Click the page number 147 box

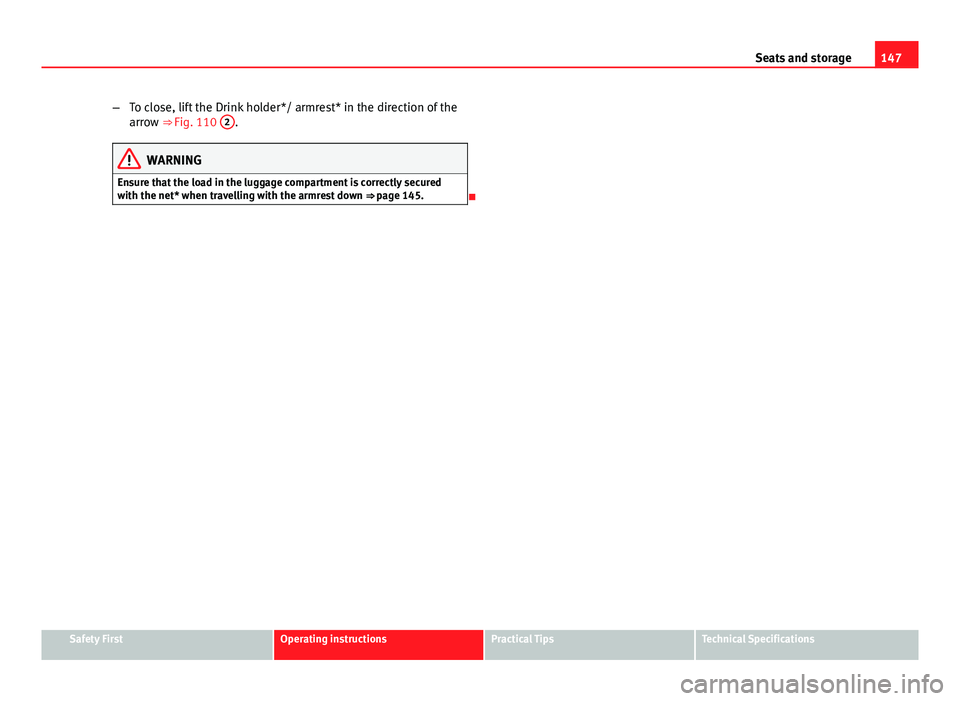(x=896, y=54)
